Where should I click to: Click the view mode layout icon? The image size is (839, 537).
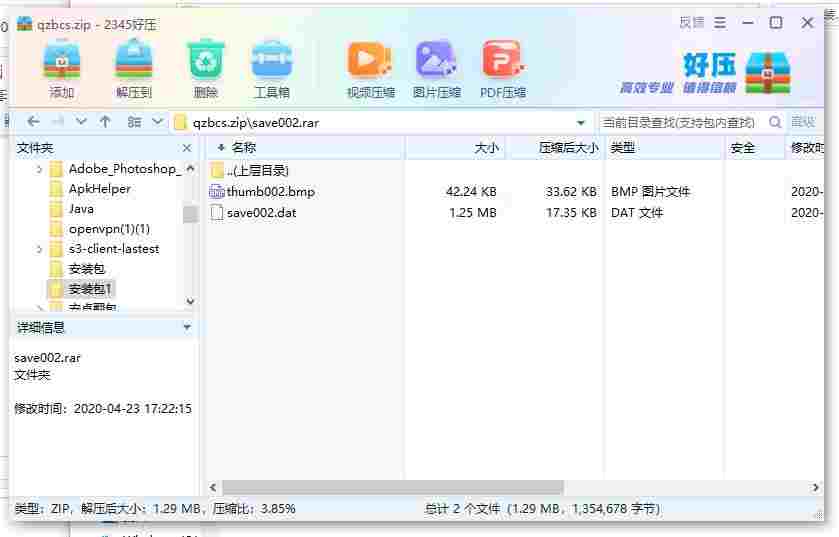tap(134, 122)
